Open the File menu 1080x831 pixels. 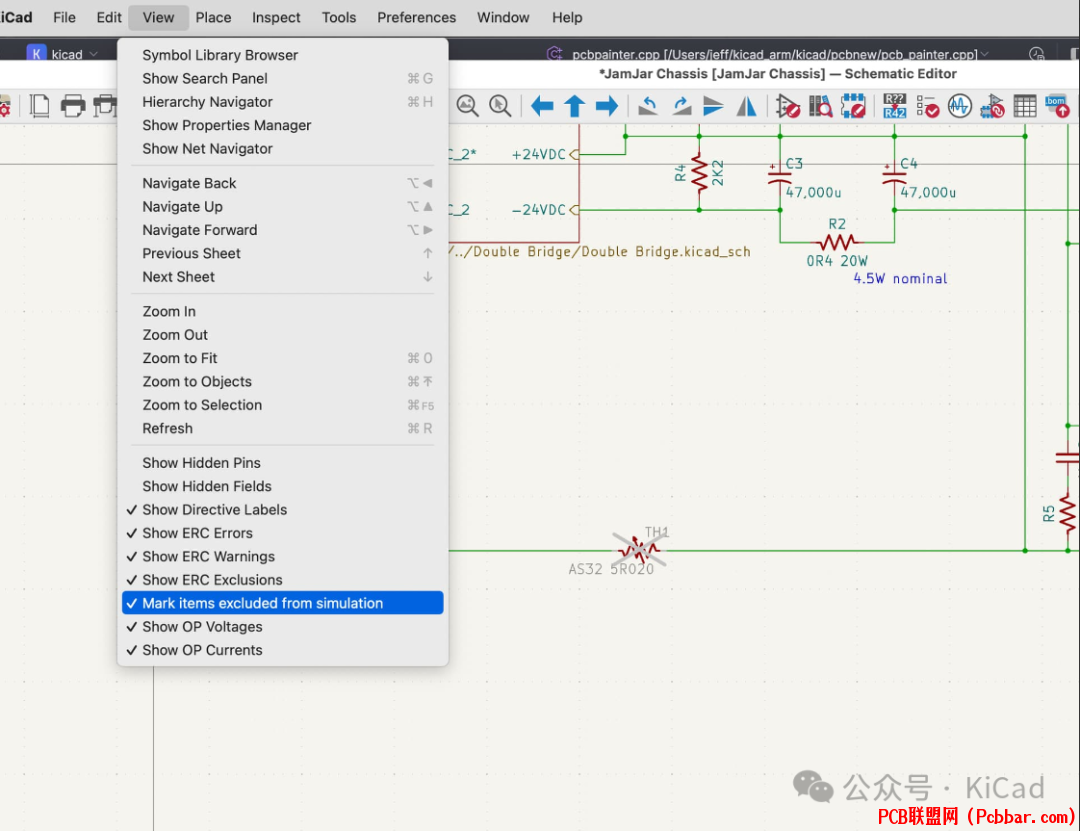(x=64, y=17)
